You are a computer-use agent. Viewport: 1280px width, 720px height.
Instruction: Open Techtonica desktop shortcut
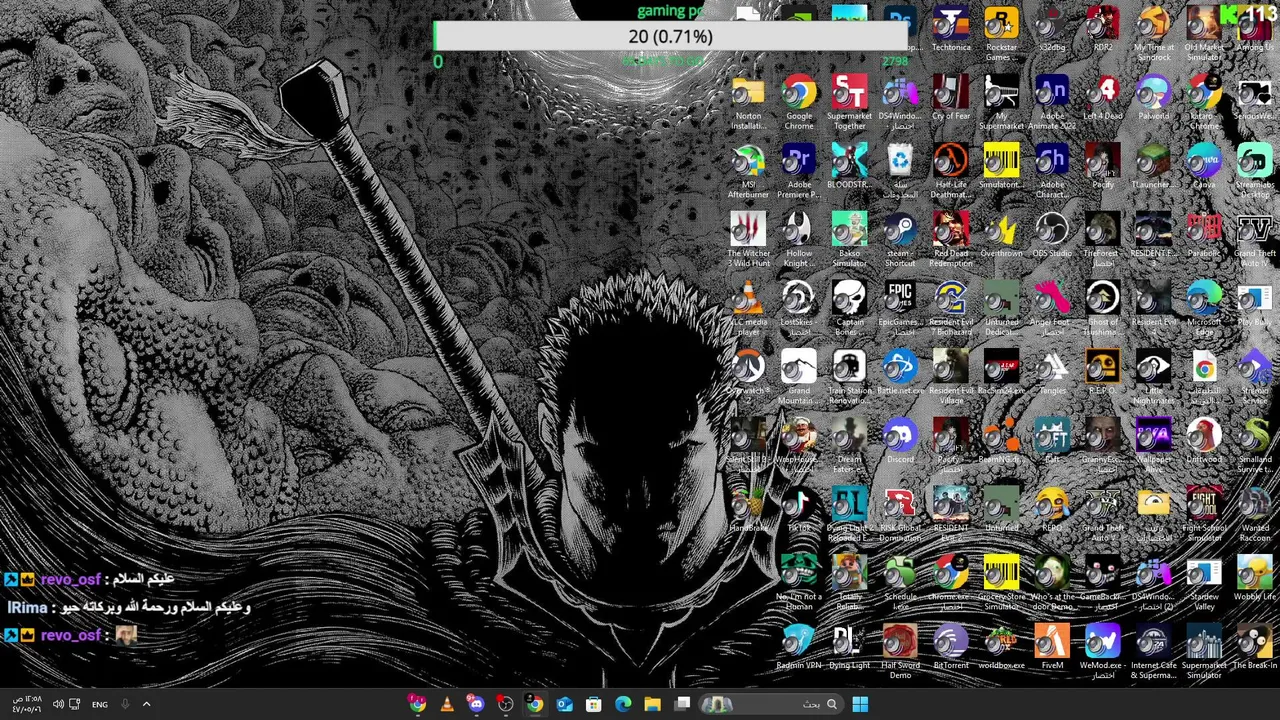click(951, 30)
